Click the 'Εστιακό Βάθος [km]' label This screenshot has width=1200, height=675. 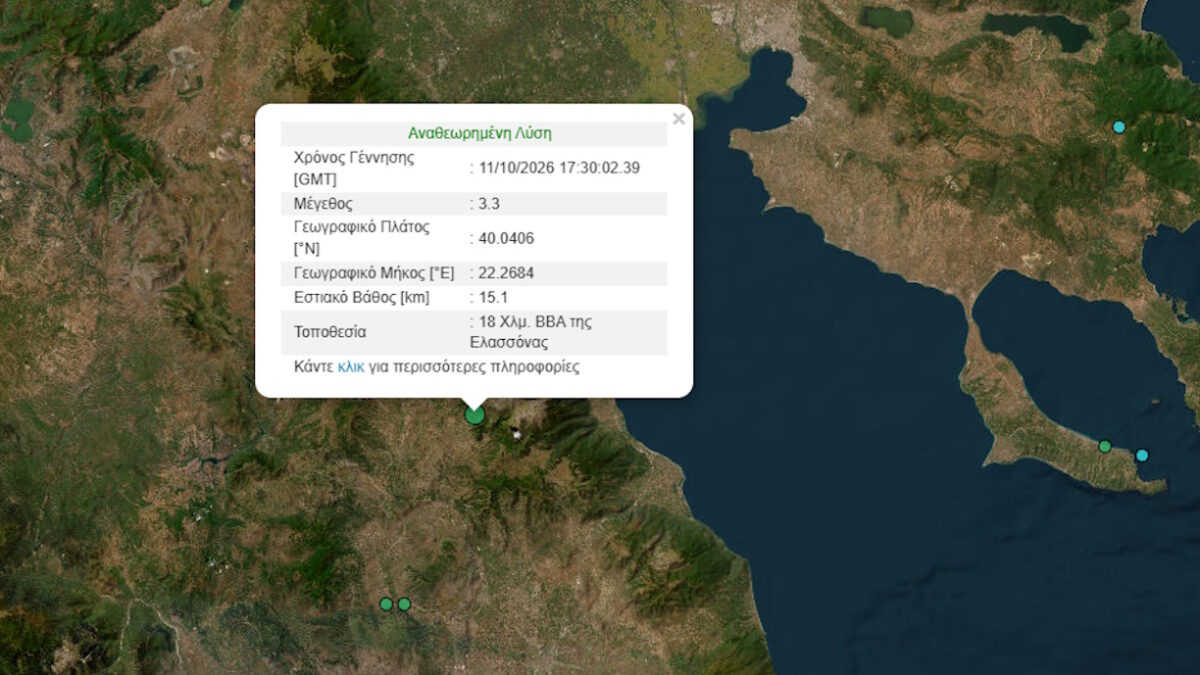tap(361, 298)
